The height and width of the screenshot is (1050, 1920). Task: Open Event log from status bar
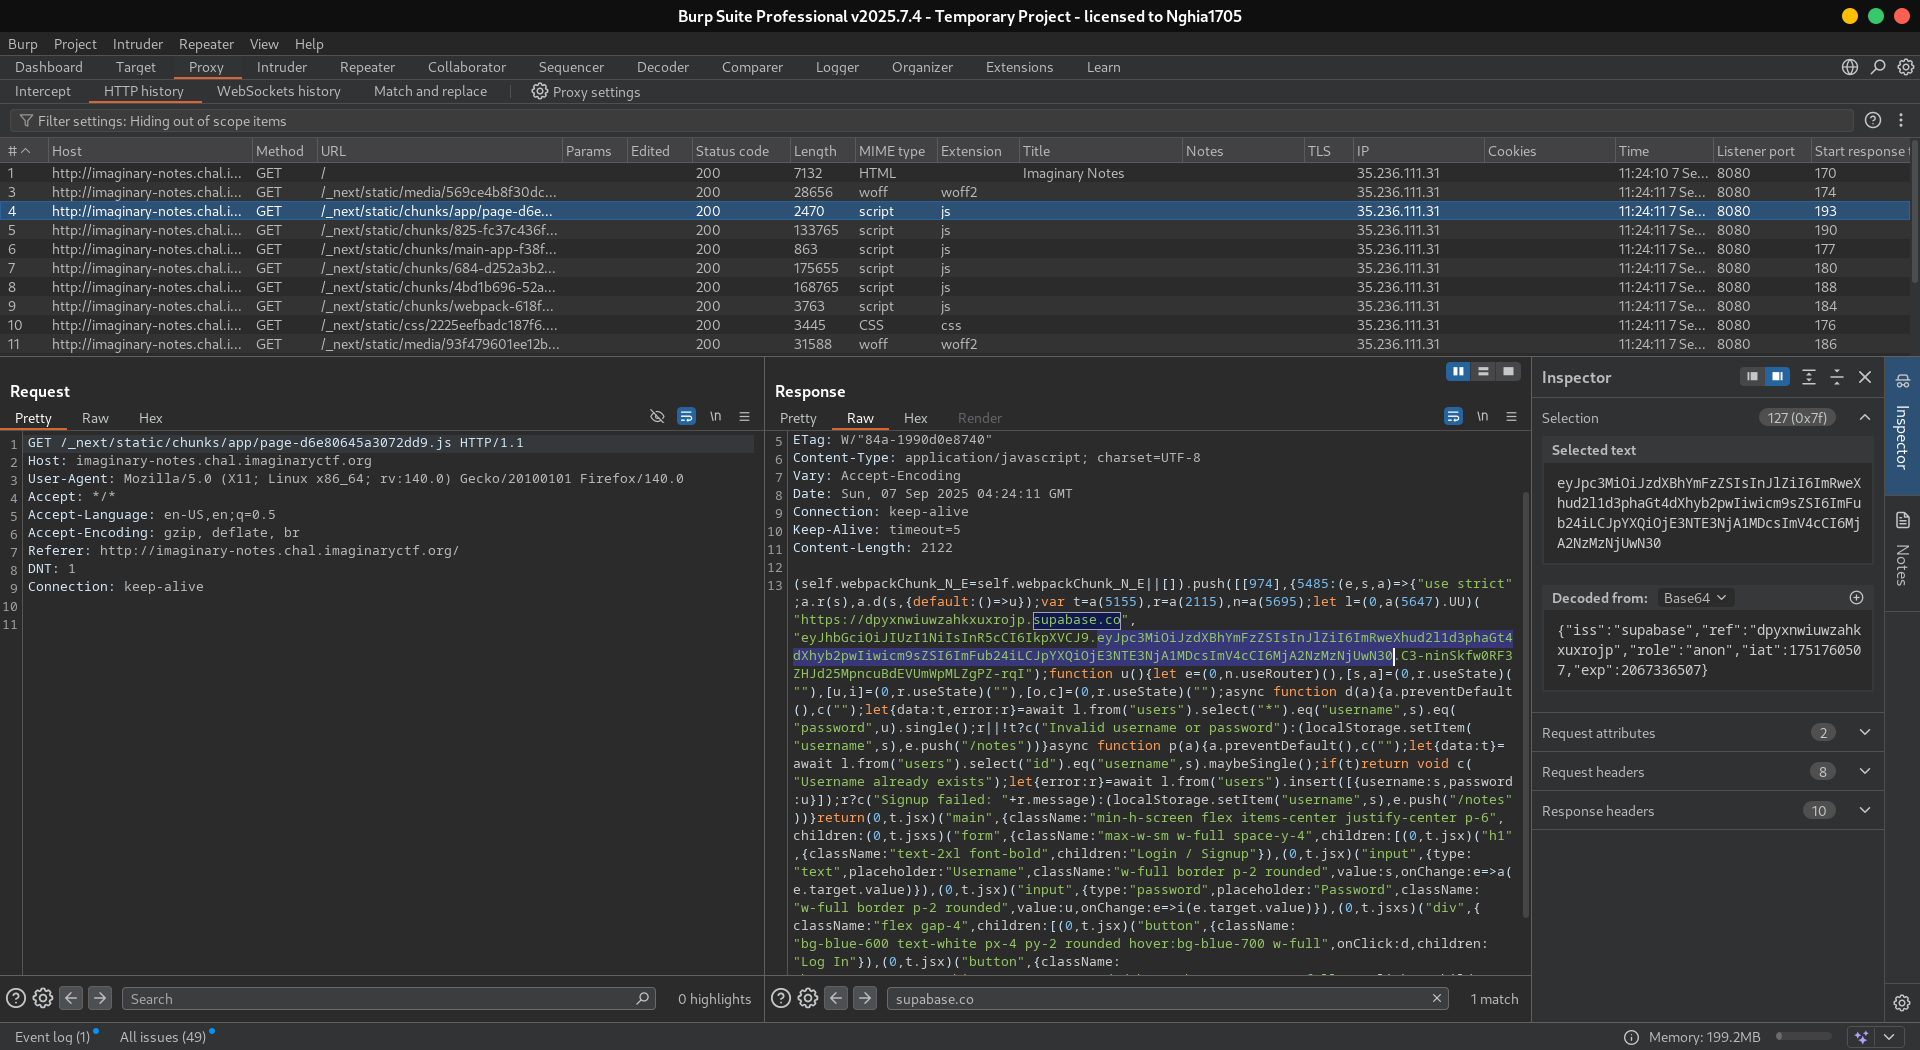point(52,1037)
